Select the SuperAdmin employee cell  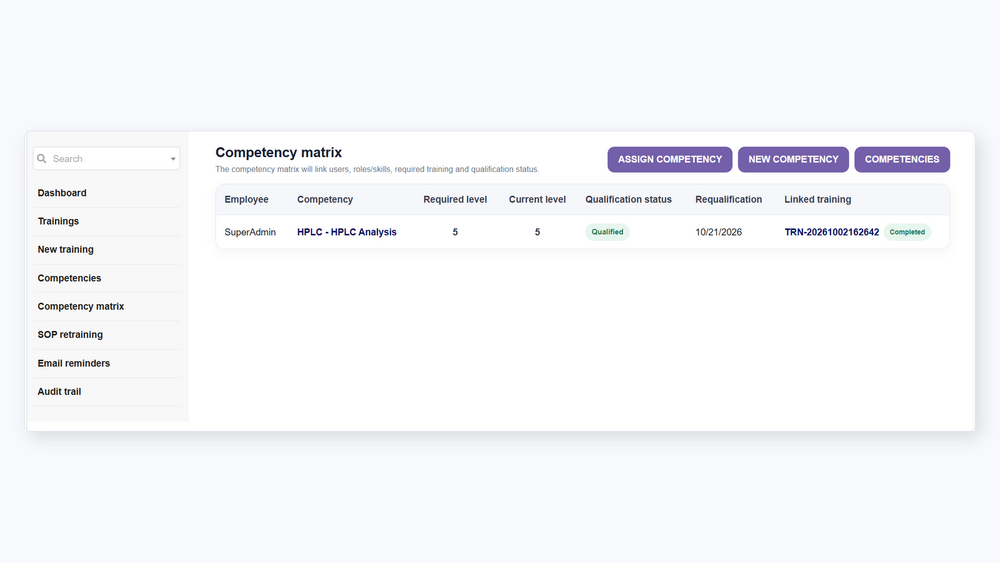[250, 232]
